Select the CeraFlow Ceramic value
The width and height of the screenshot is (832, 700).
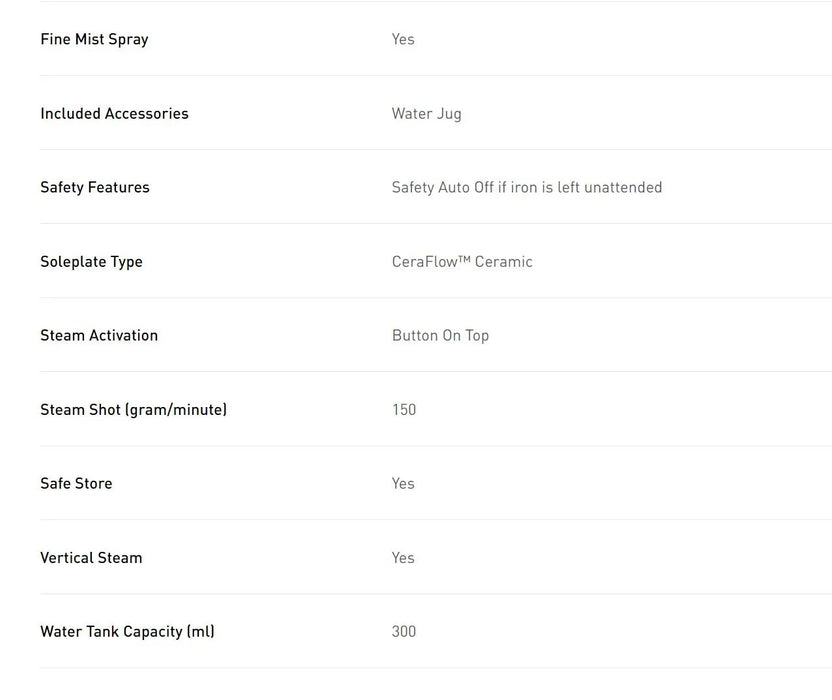pos(462,261)
